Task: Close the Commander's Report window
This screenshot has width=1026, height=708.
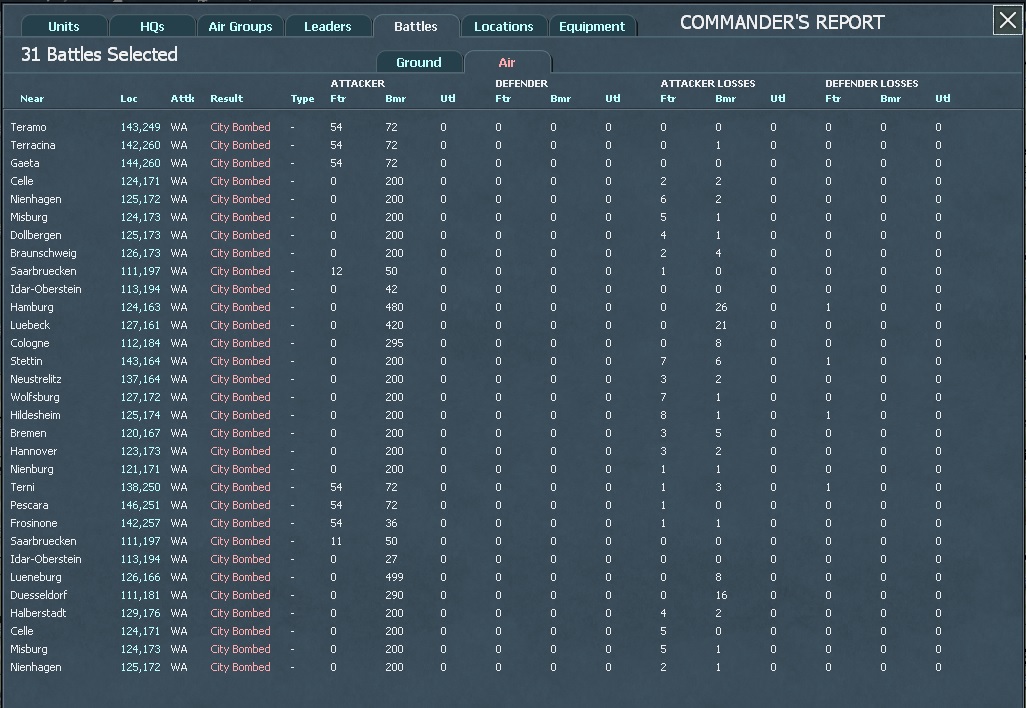Action: click(x=1008, y=20)
